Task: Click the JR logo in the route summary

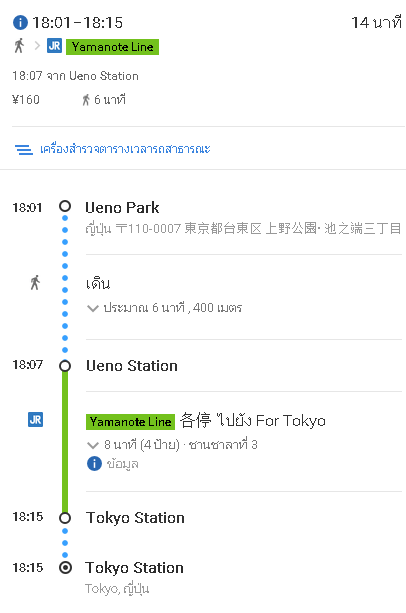Action: click(x=54, y=46)
